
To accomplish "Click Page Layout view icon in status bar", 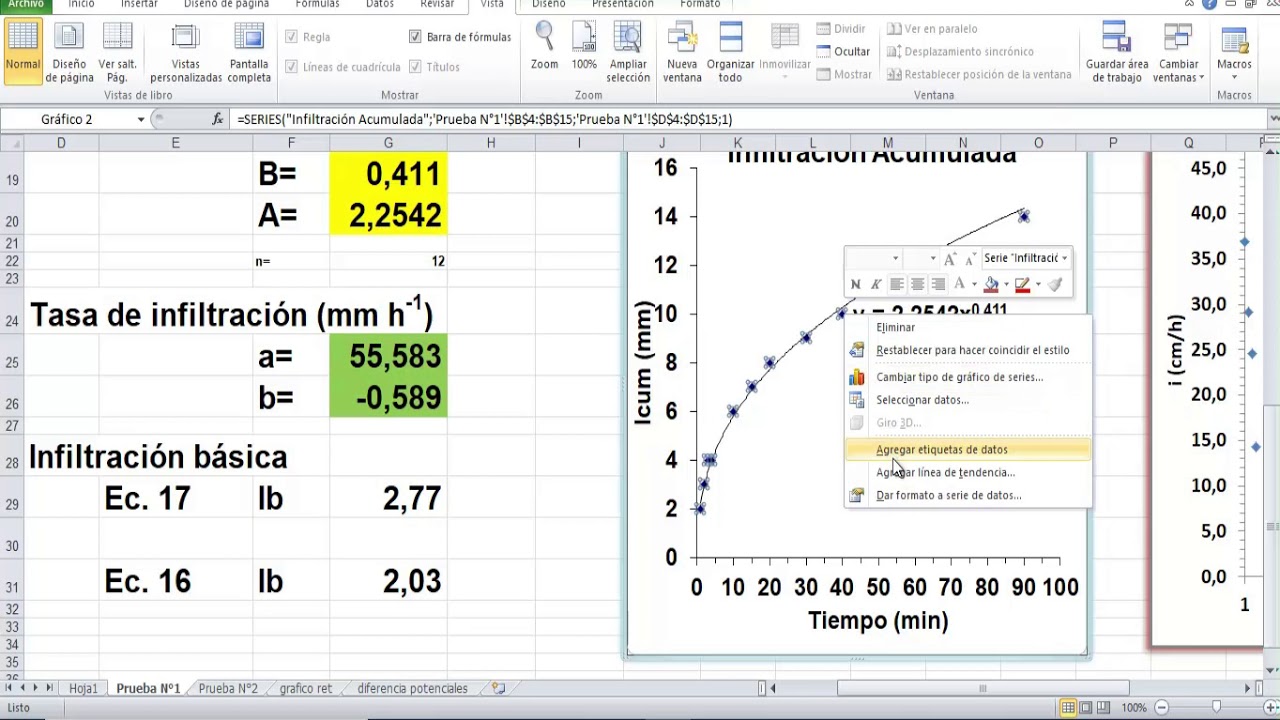I will click(x=1086, y=708).
